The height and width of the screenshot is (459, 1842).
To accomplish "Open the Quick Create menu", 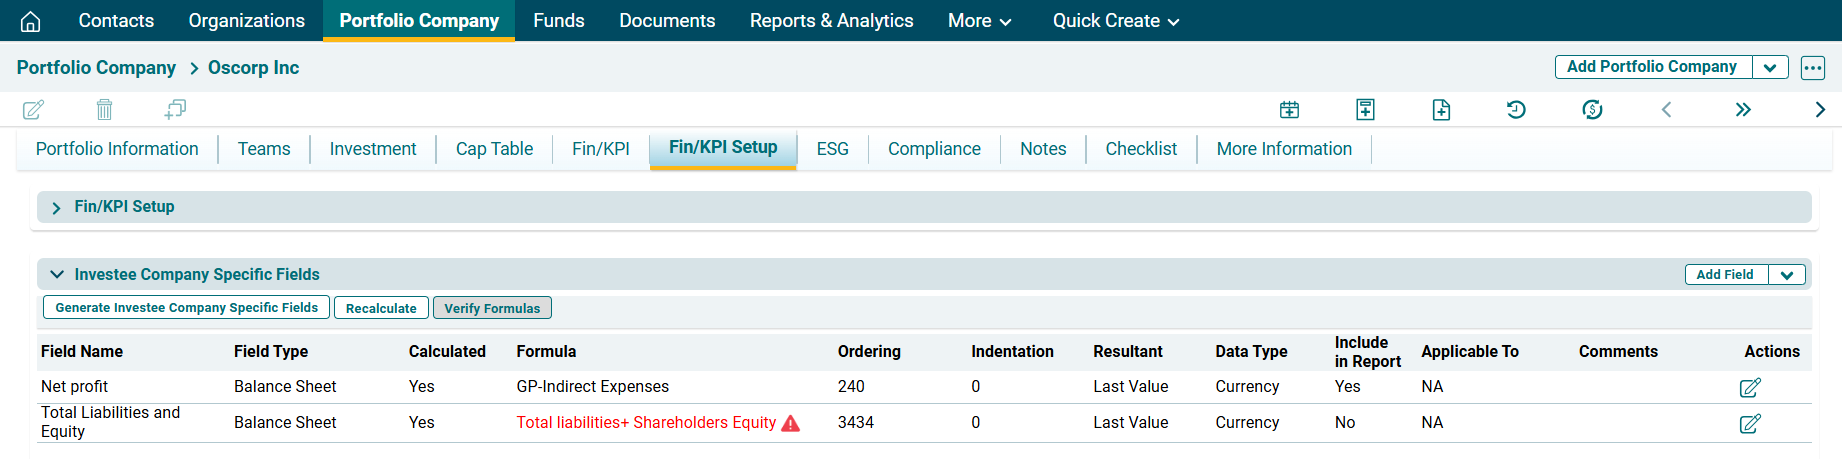I will [x=1115, y=21].
